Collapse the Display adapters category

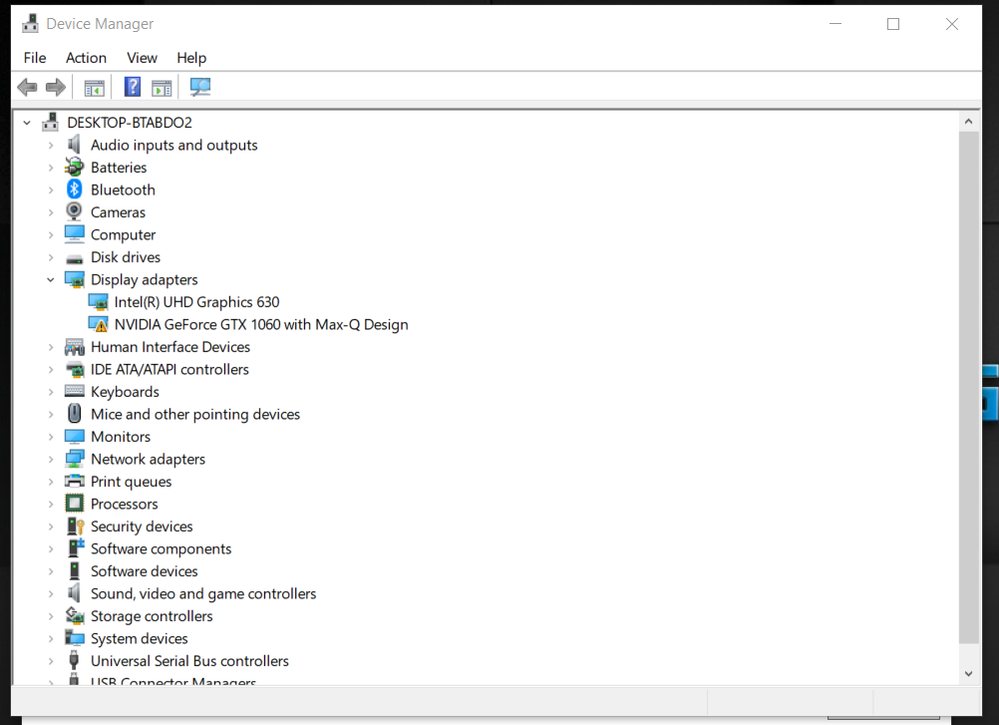coord(50,280)
